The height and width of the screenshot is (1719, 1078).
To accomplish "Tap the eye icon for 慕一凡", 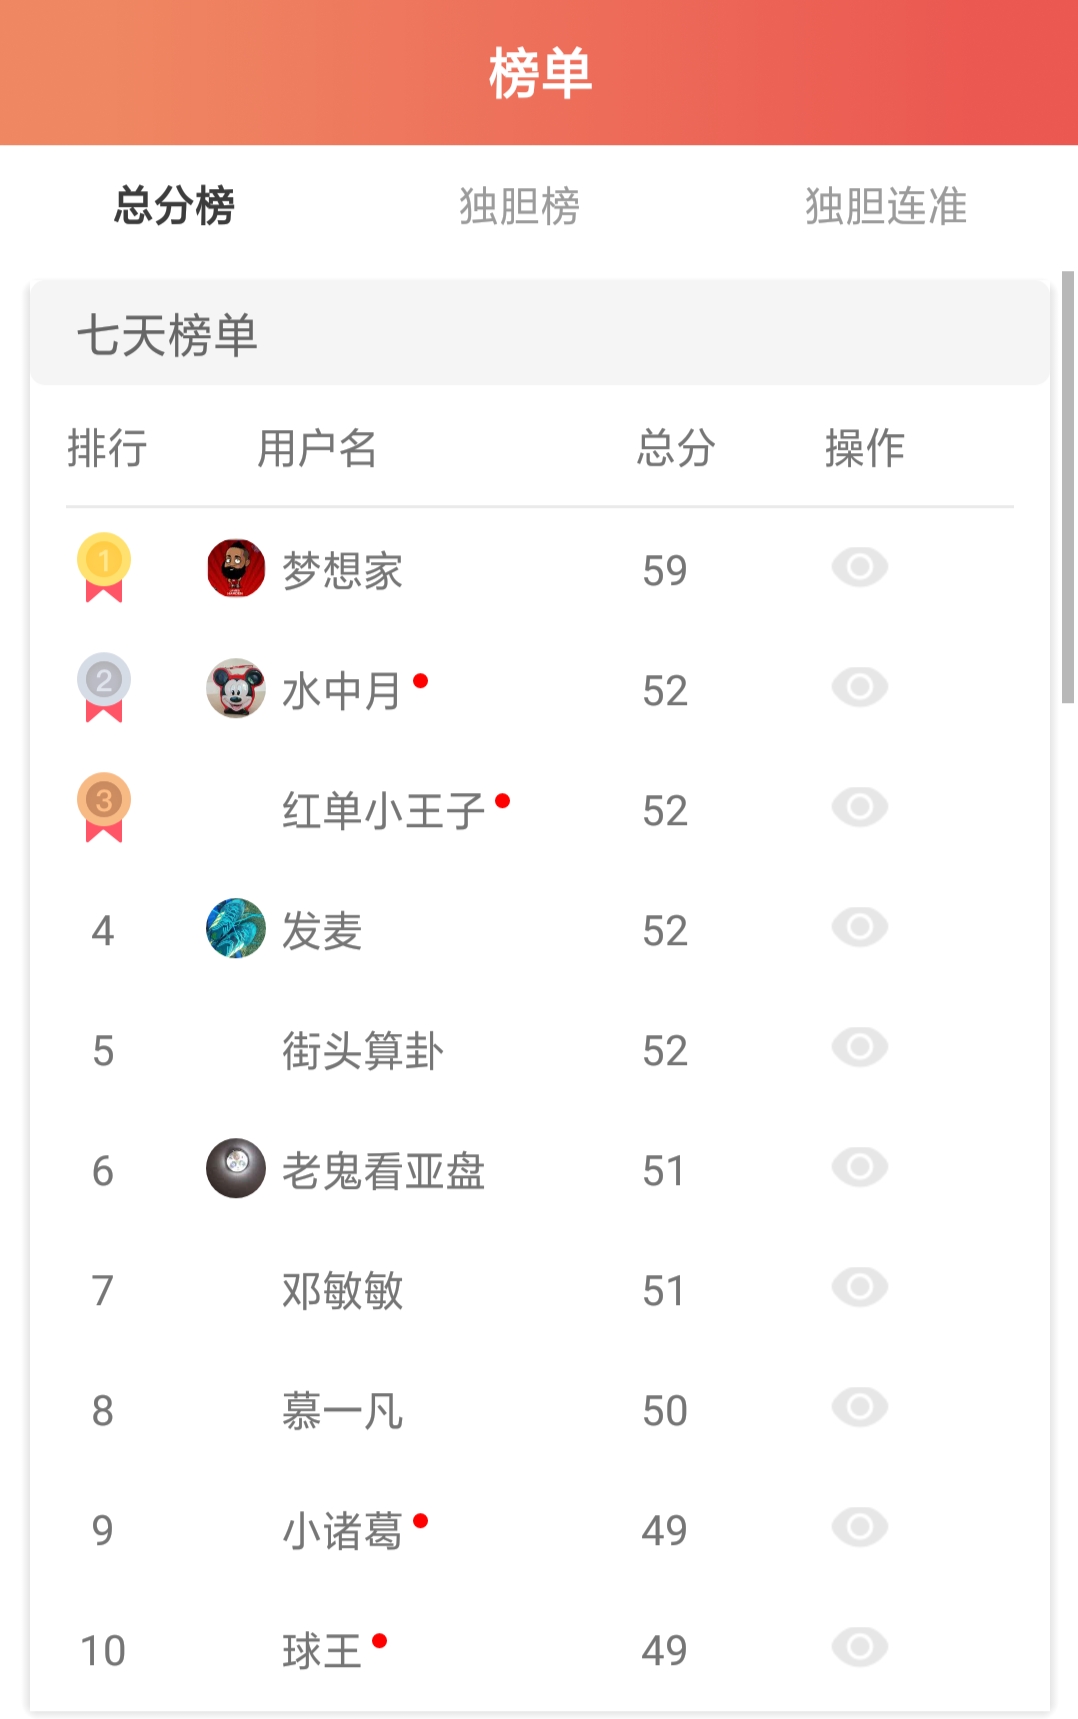I will pyautogui.click(x=860, y=1408).
